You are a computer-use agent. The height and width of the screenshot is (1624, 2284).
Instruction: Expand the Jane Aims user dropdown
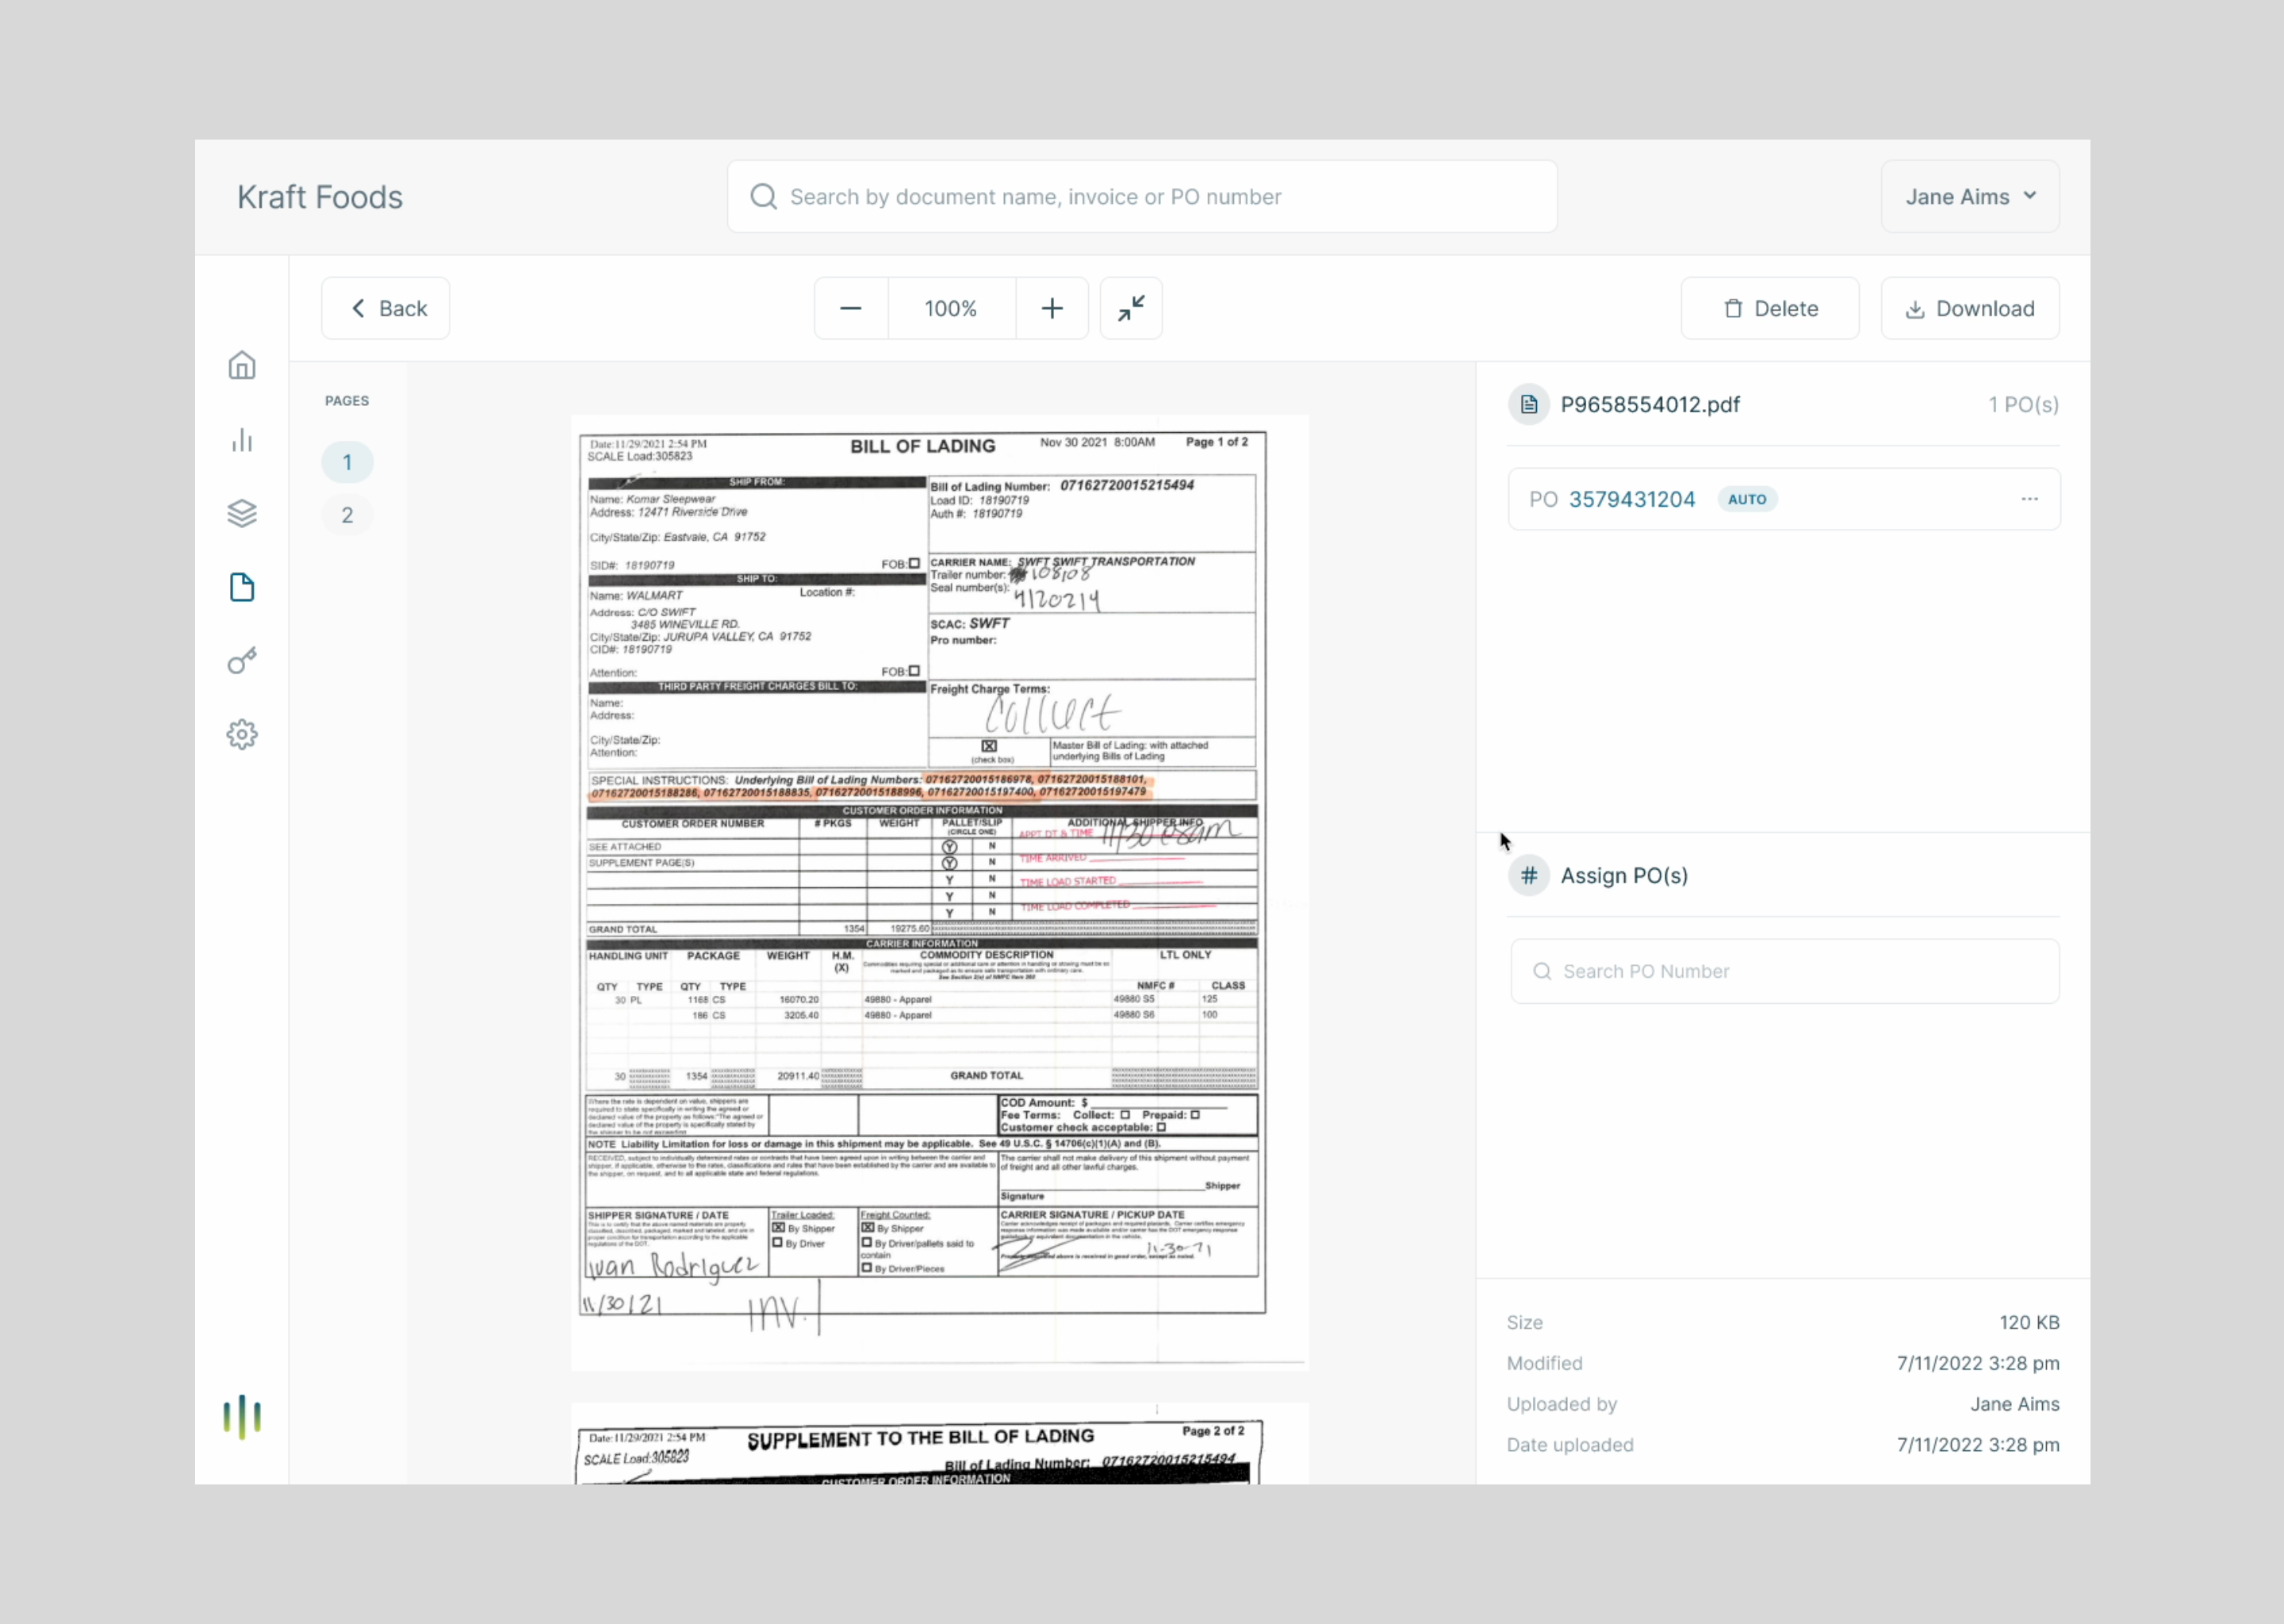coord(1969,197)
